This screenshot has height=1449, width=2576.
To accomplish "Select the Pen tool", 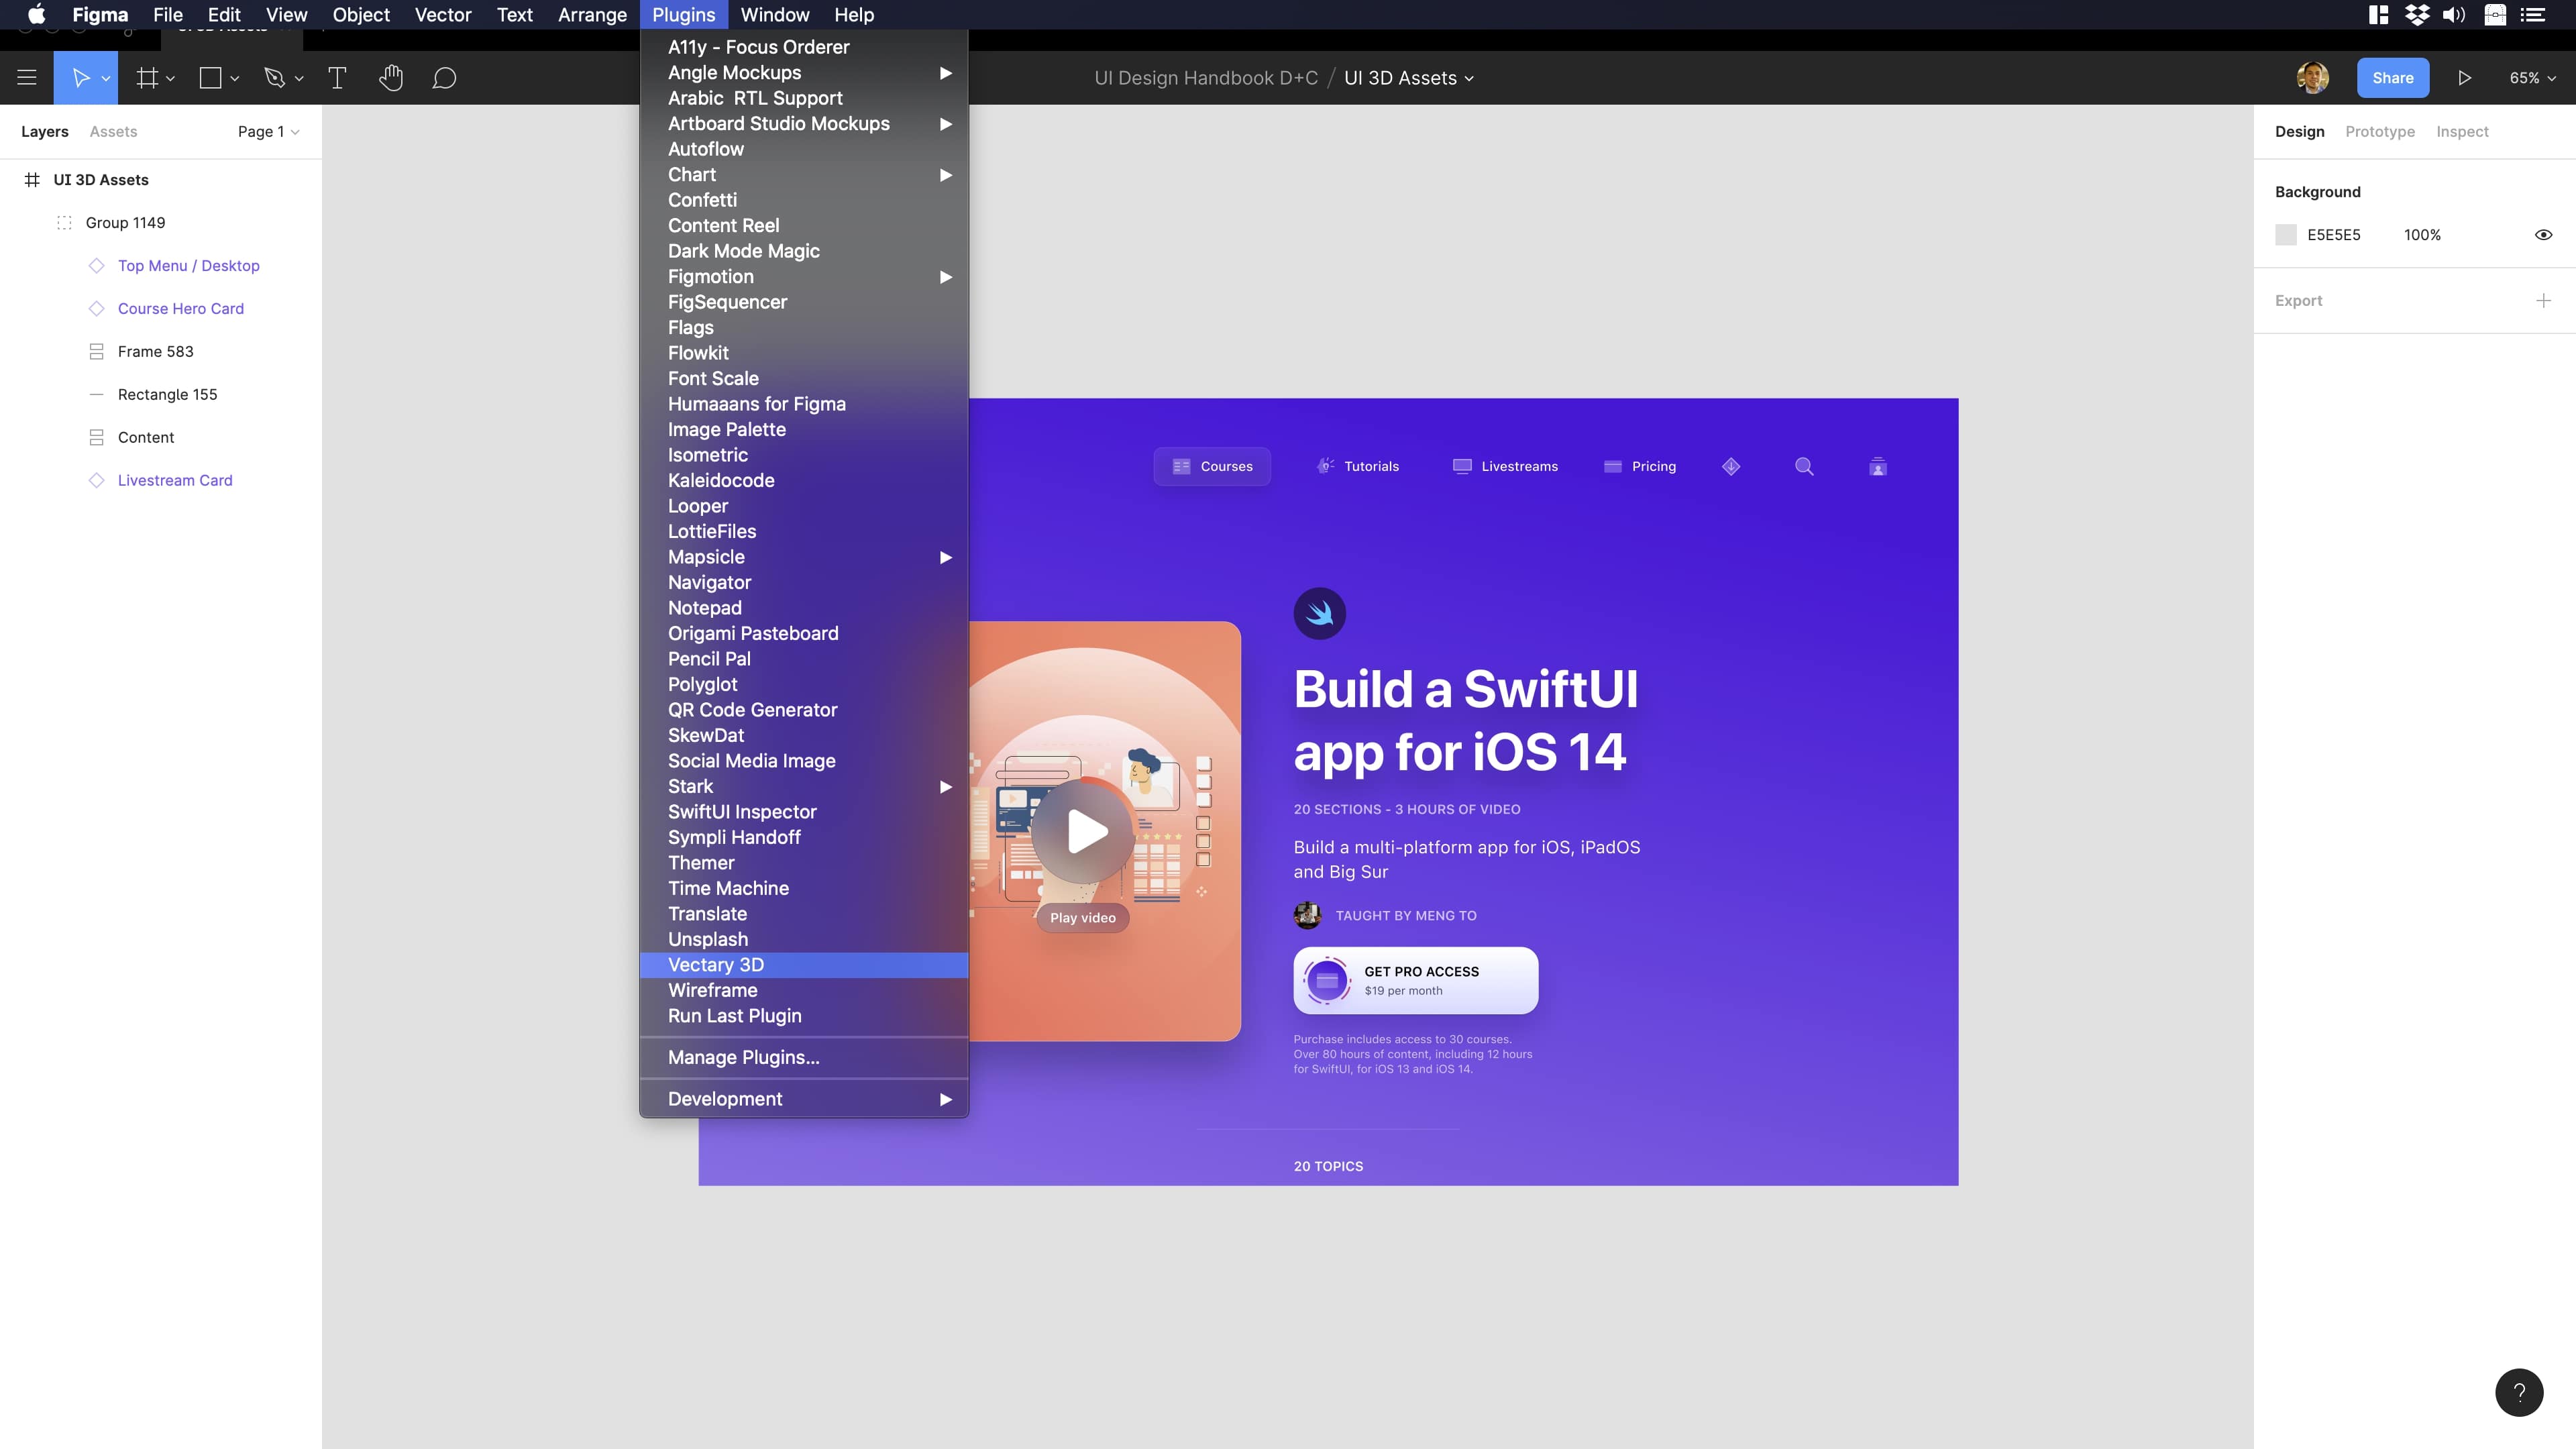I will (x=275, y=77).
